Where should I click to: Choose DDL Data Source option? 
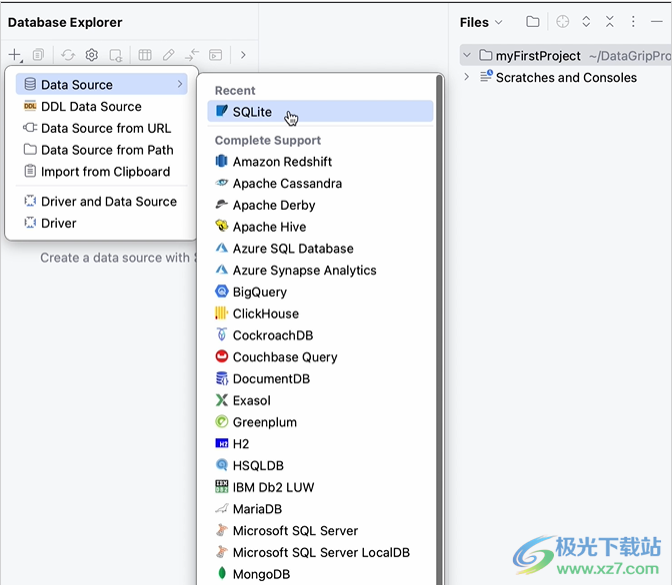102,106
